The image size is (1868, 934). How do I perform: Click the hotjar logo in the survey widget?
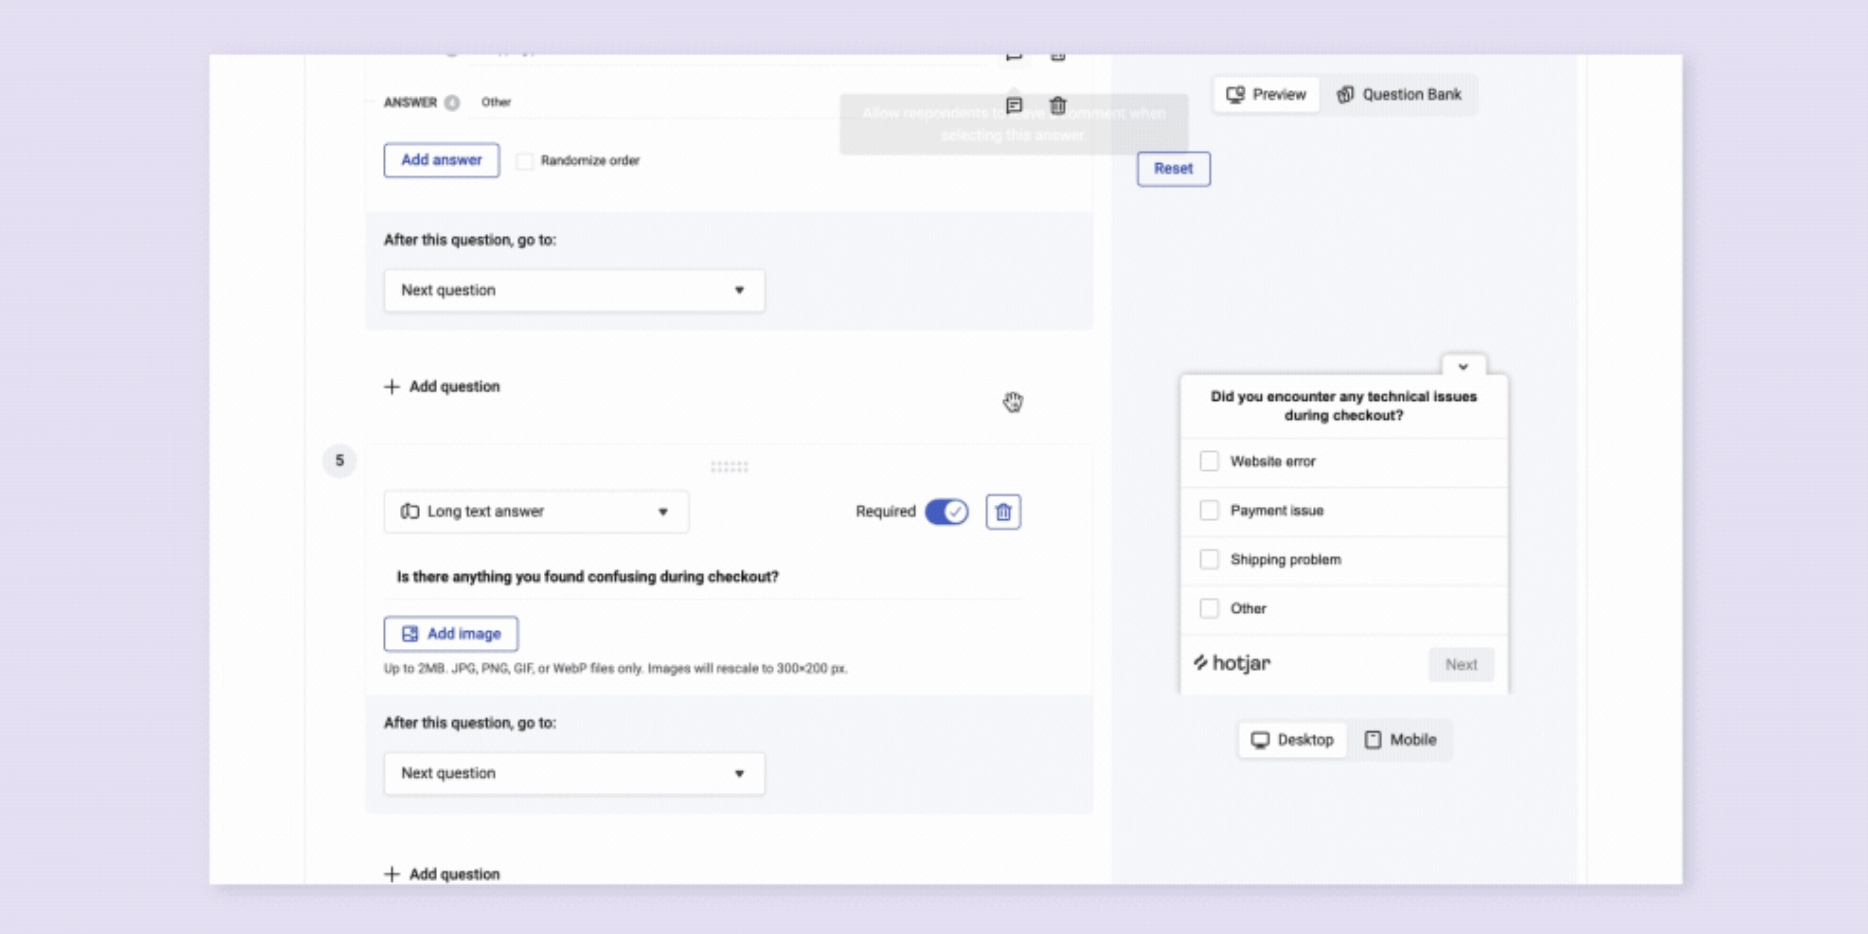click(x=1232, y=663)
